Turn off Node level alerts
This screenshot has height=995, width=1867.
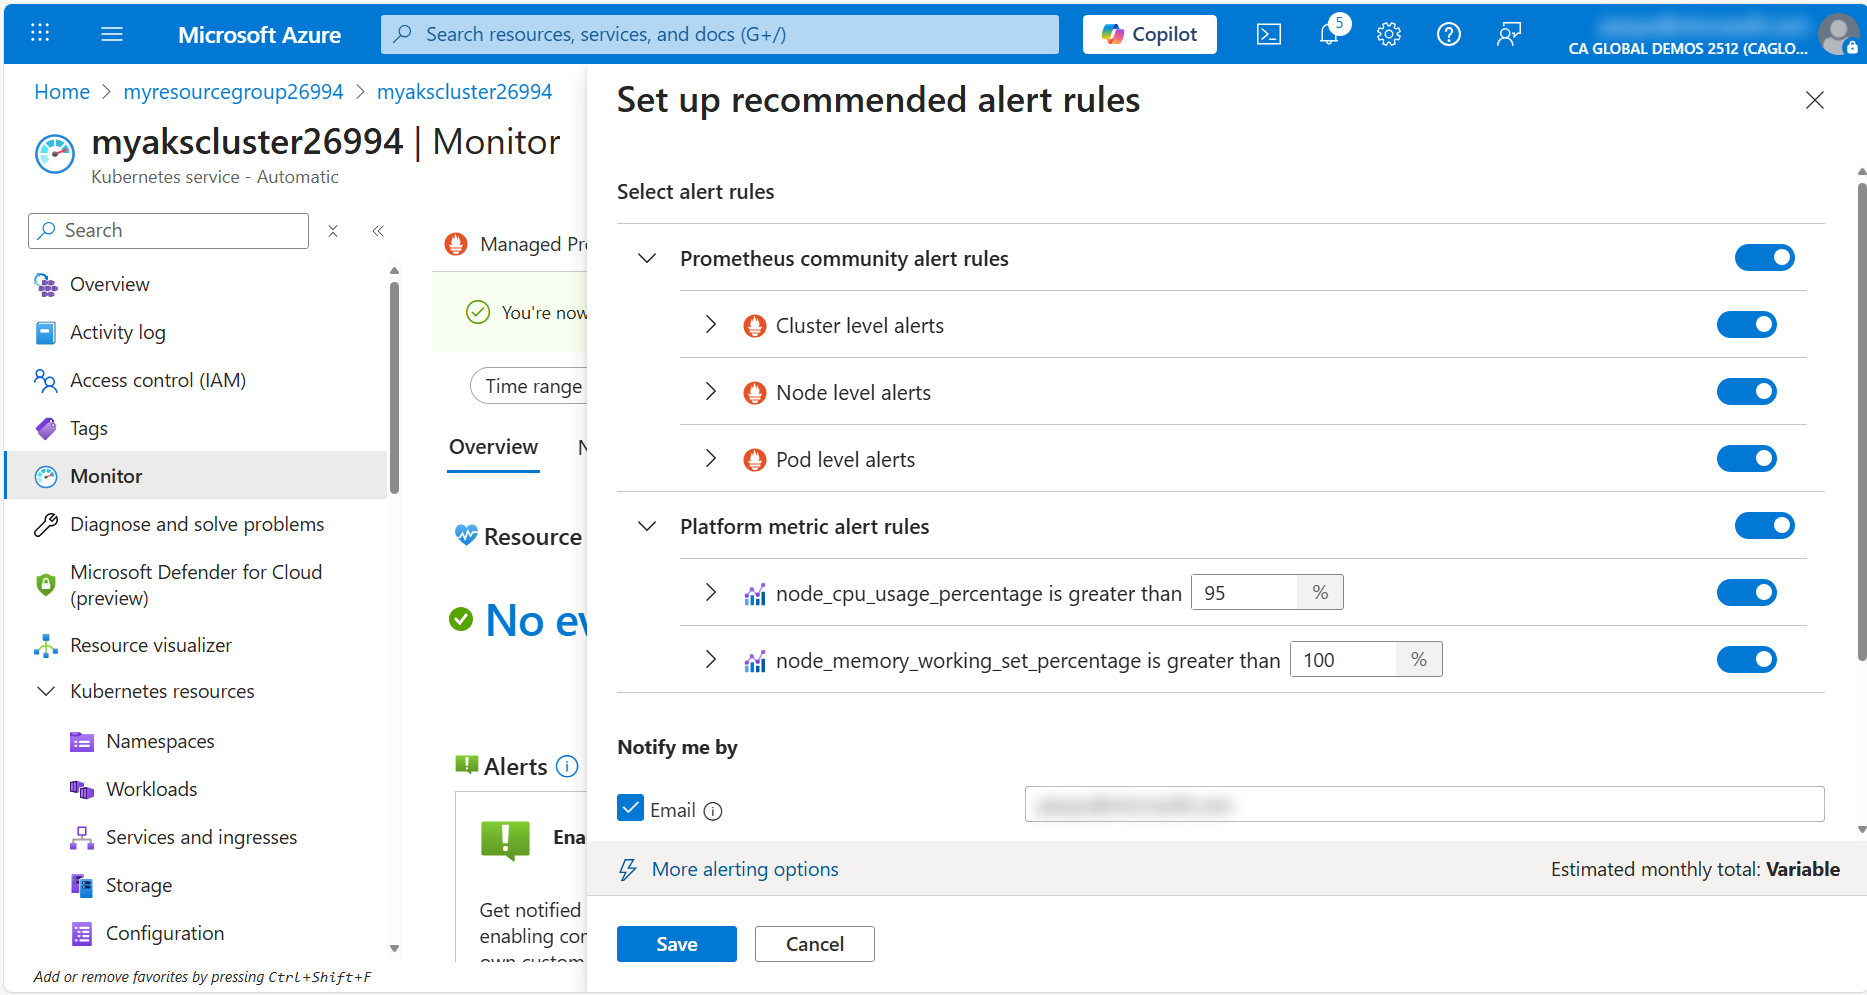coord(1746,391)
